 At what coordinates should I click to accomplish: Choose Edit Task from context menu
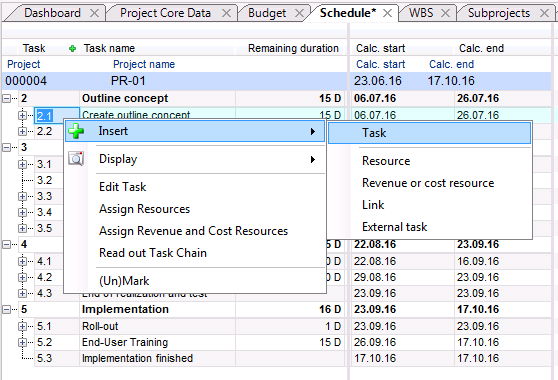point(122,187)
